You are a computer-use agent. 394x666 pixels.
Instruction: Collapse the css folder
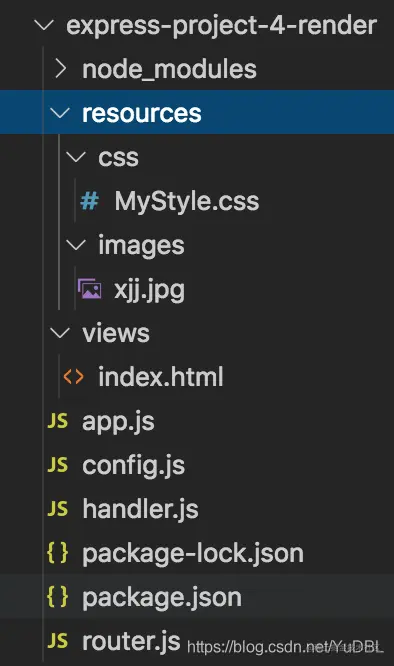(76, 157)
